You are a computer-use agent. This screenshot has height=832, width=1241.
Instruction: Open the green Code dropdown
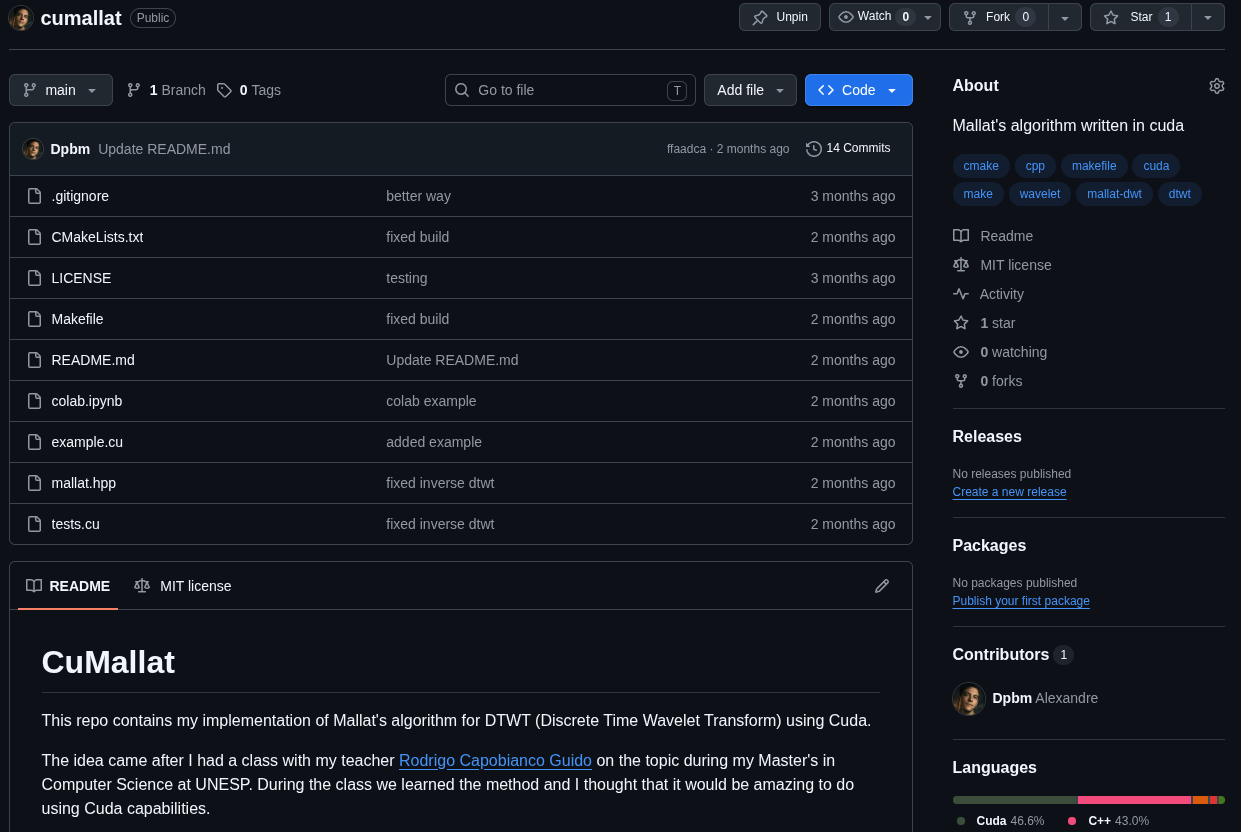(859, 90)
